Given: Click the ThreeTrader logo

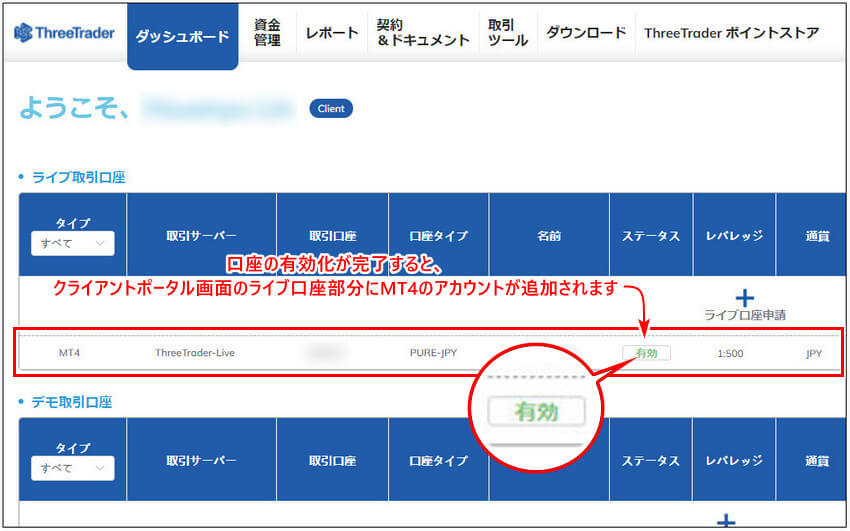Looking at the screenshot, I should 64,33.
